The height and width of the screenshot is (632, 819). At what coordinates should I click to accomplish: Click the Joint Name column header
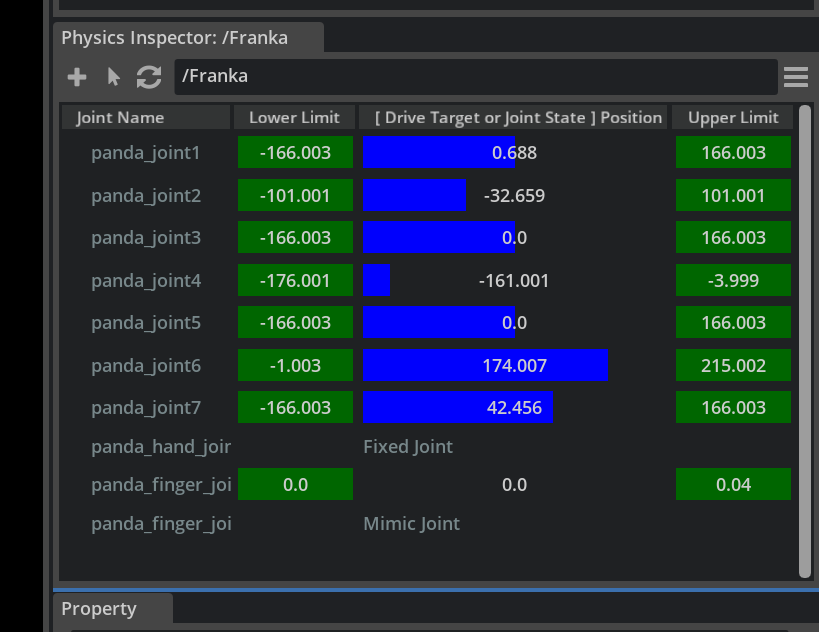click(x=146, y=118)
